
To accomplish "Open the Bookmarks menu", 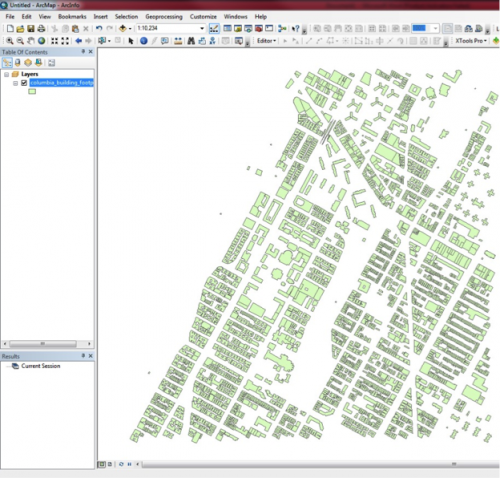I will (x=72, y=16).
